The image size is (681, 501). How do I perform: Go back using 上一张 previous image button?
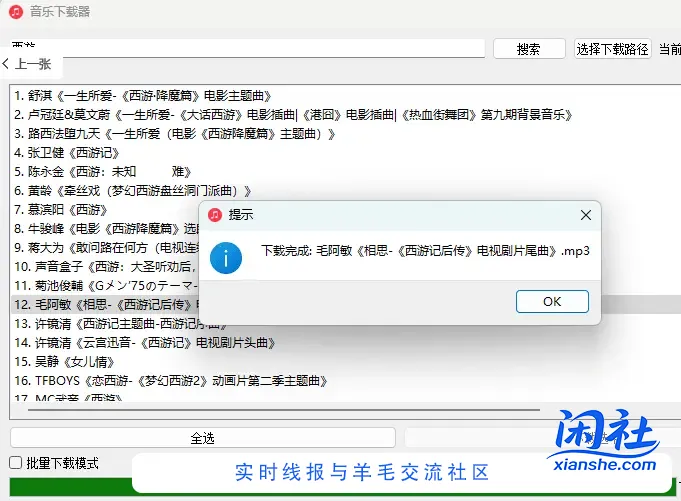[27, 64]
